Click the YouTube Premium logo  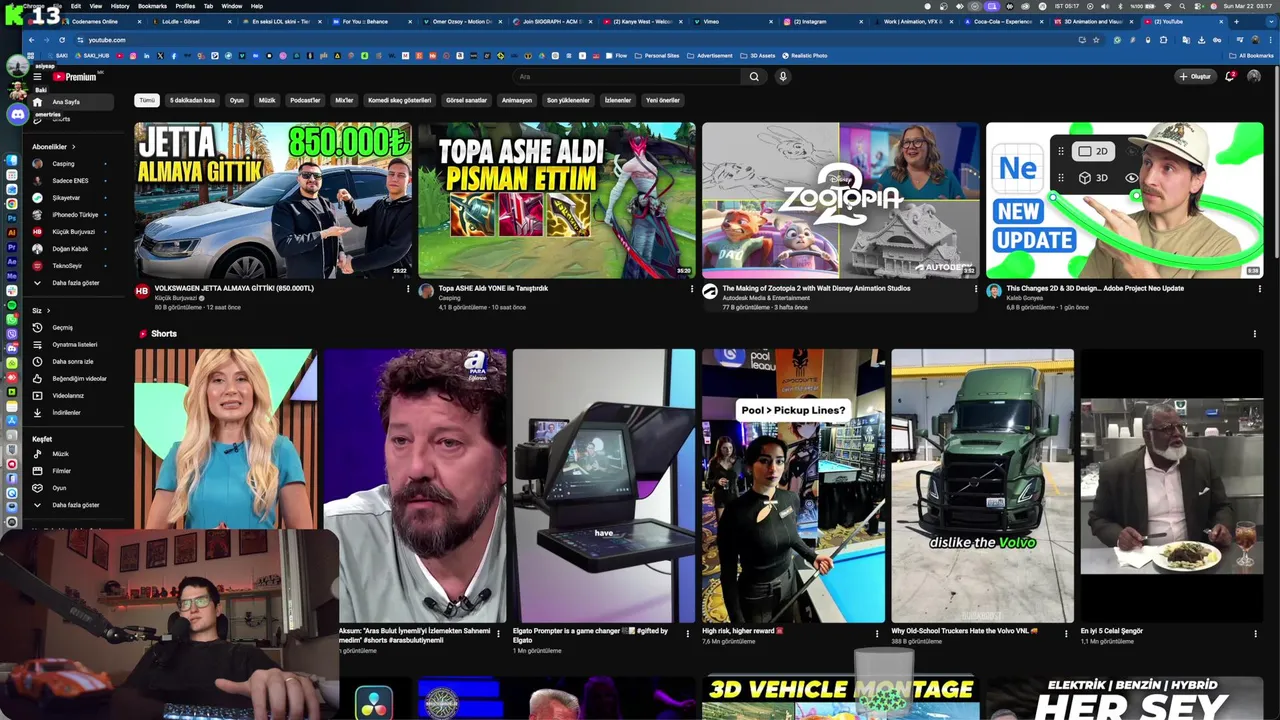[75, 77]
